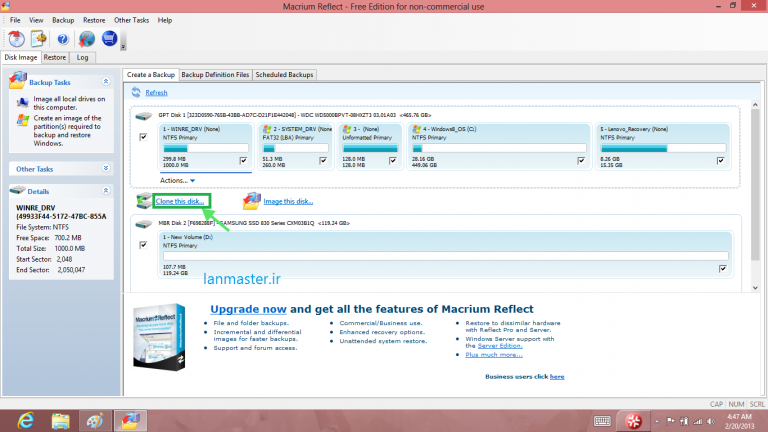Click the Clone this disk link
768x432 pixels.
coord(180,201)
